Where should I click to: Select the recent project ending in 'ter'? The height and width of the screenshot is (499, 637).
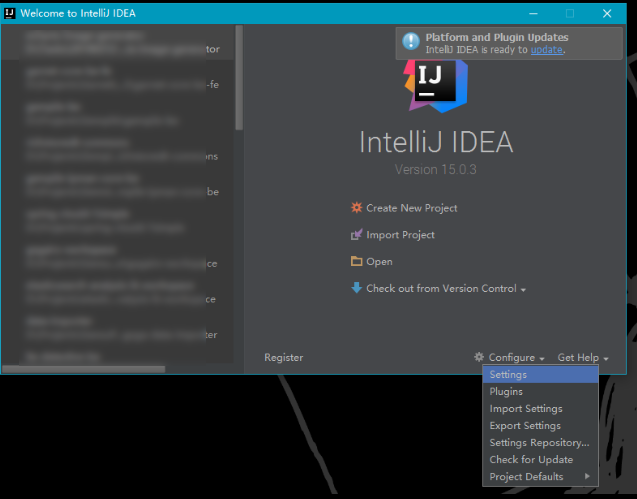click(118, 328)
